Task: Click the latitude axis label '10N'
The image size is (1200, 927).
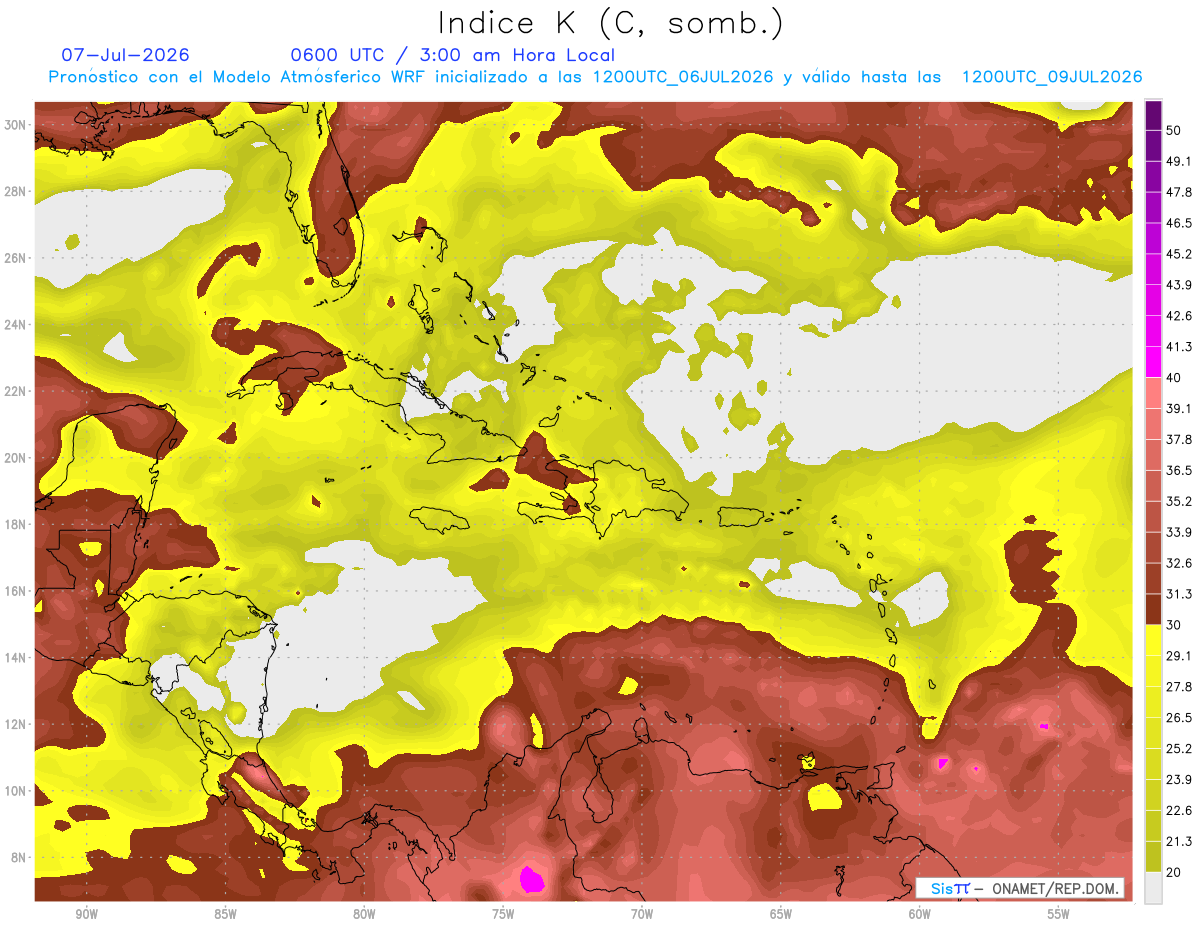Action: (15, 791)
